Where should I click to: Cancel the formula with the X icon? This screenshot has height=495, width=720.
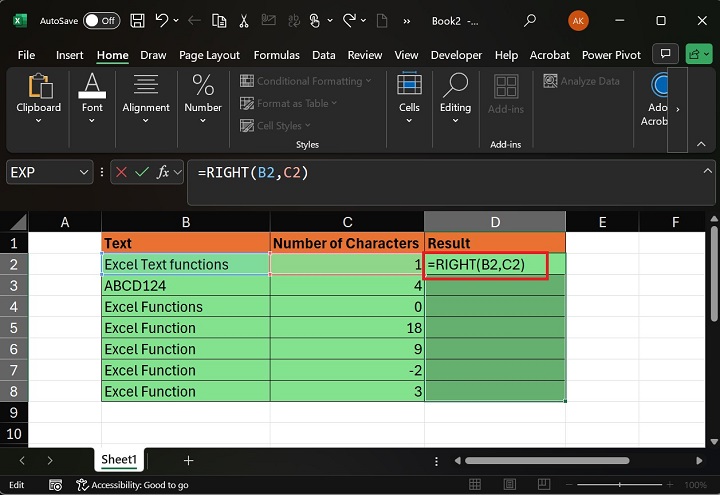pyautogui.click(x=122, y=172)
